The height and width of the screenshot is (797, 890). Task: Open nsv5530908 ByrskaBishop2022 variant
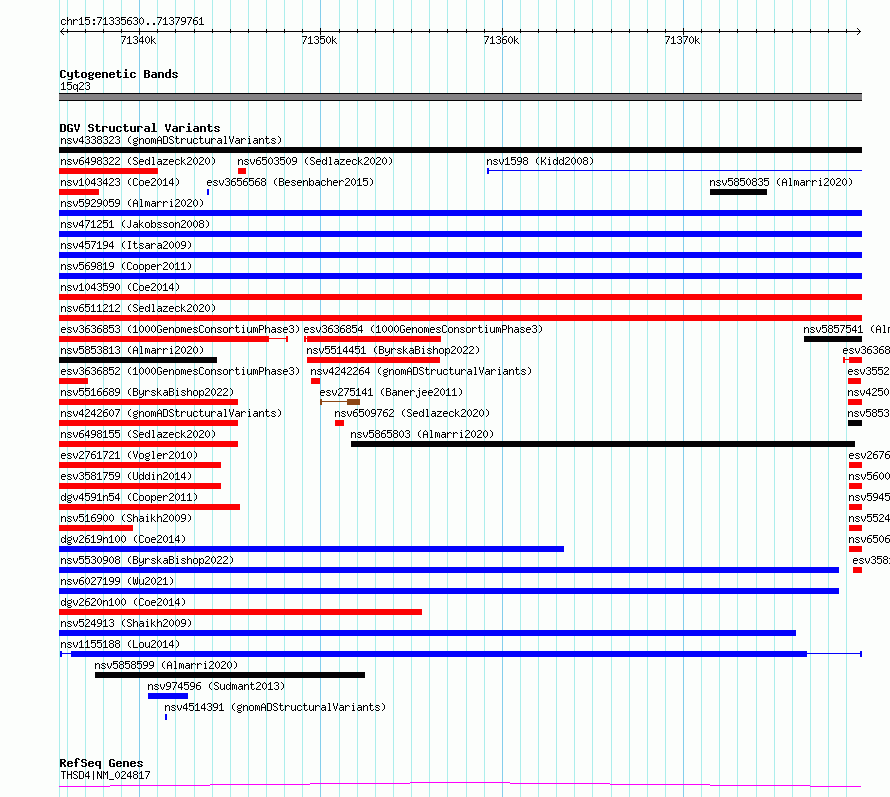click(449, 570)
